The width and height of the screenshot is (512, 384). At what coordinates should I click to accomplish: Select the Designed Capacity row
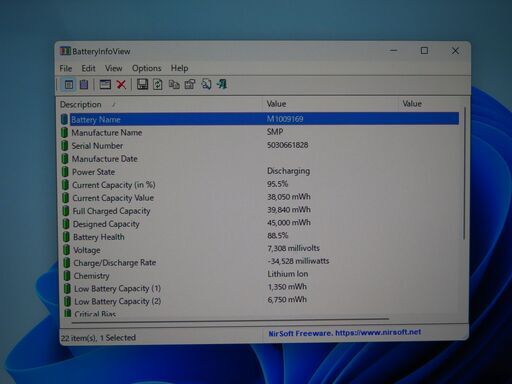pos(261,223)
